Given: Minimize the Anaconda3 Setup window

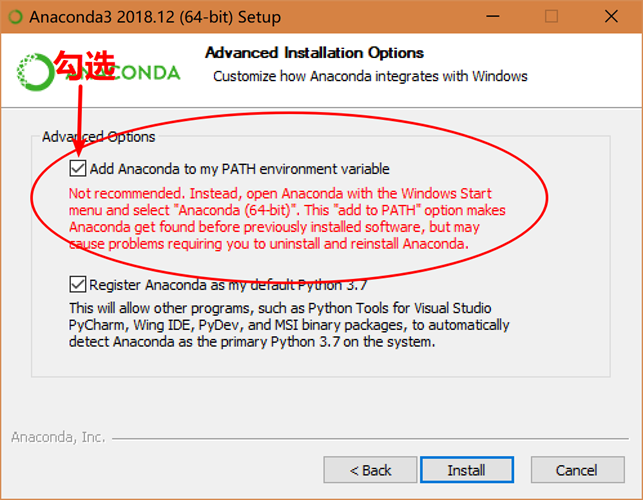Looking at the screenshot, I should [x=493, y=16].
